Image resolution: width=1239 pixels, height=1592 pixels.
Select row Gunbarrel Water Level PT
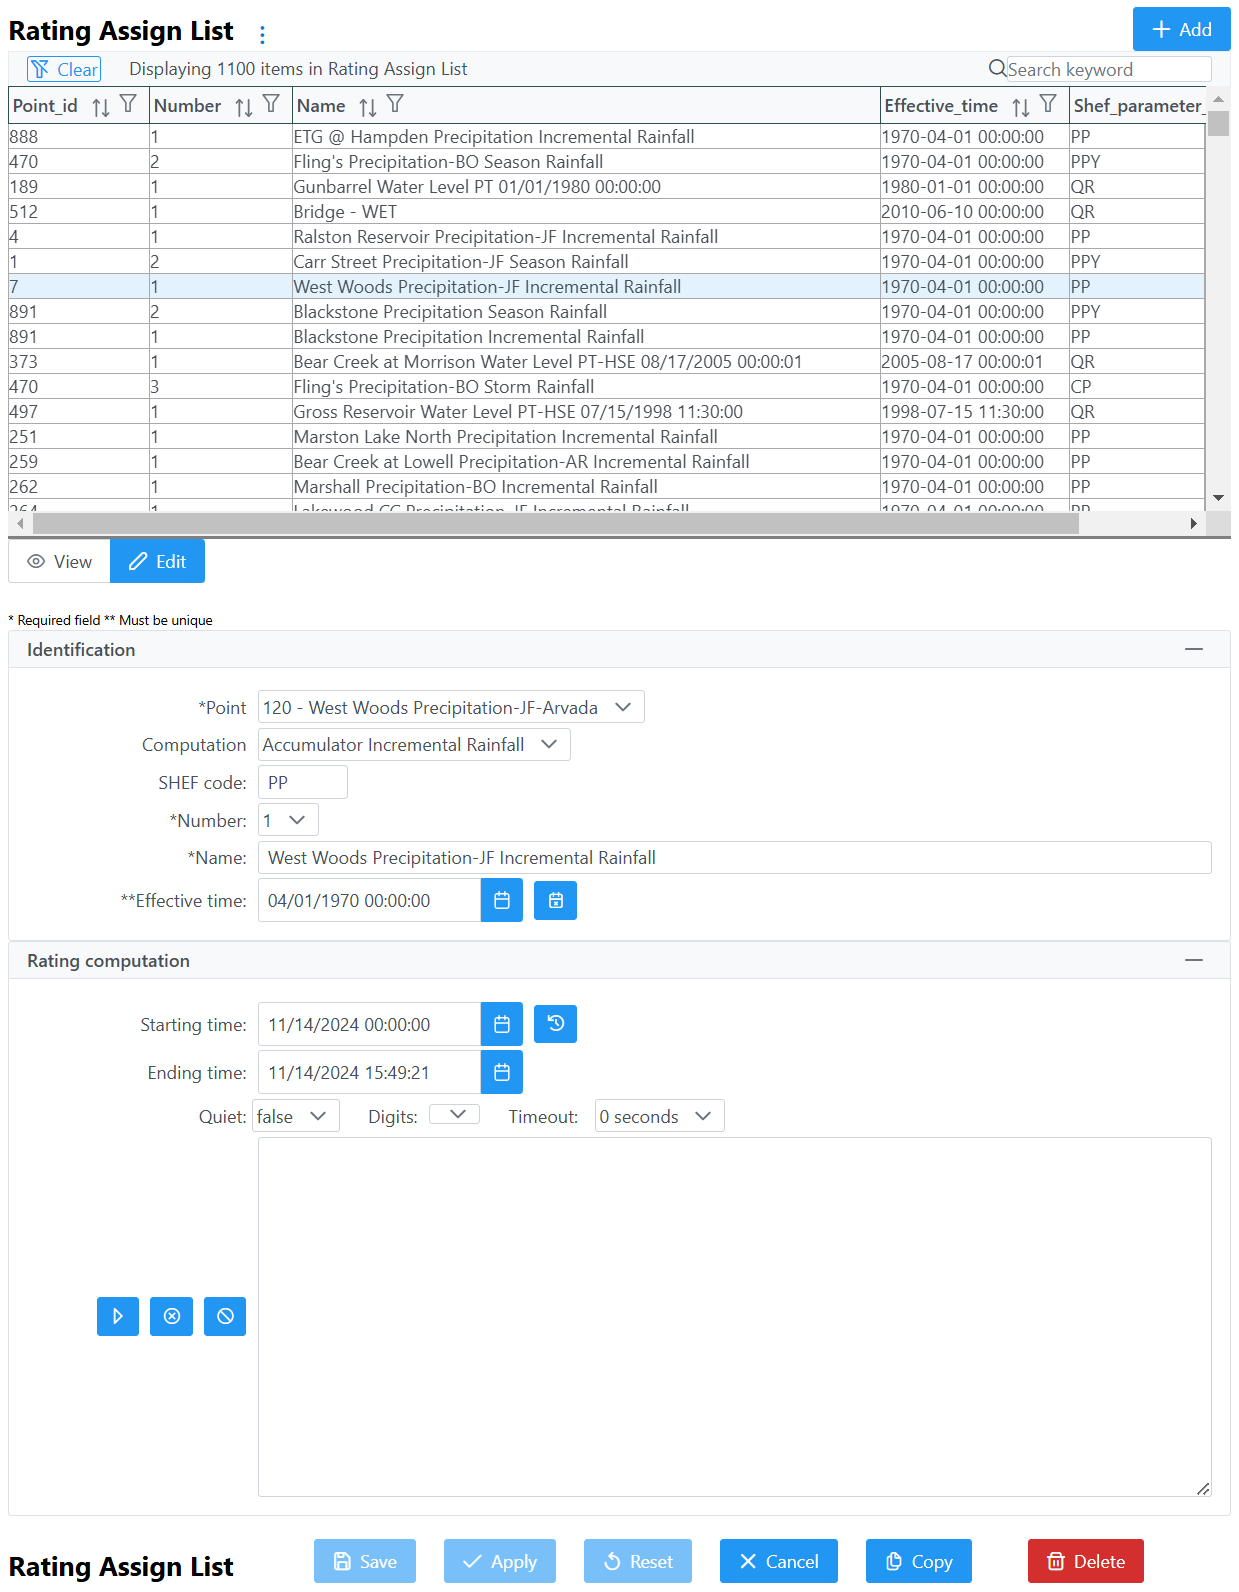coord(606,187)
